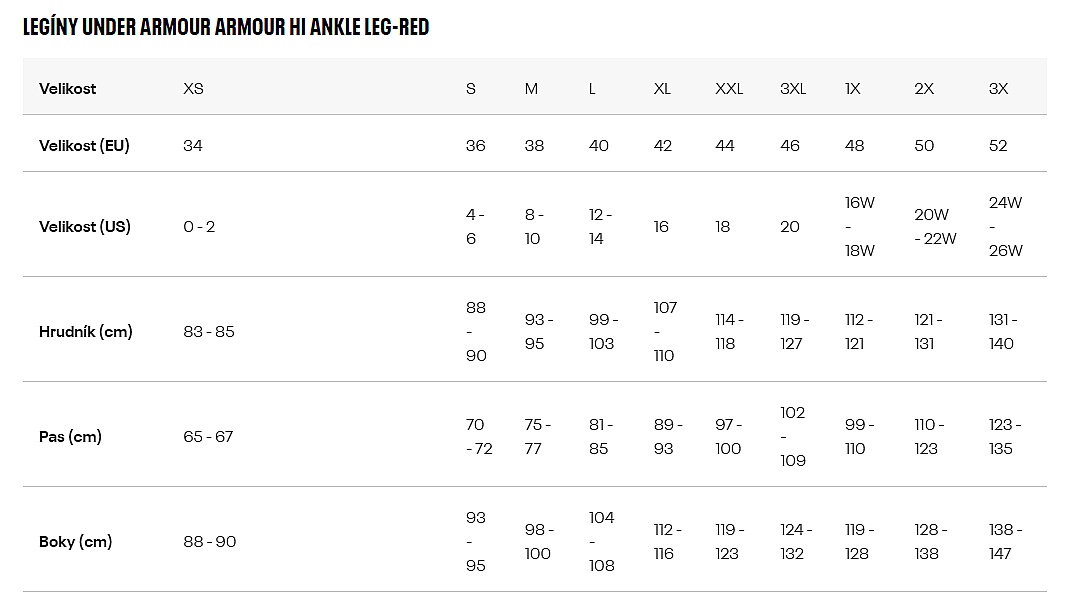Select the 24W - 26W US size cell
The width and height of the screenshot is (1077, 608).
click(x=1005, y=227)
